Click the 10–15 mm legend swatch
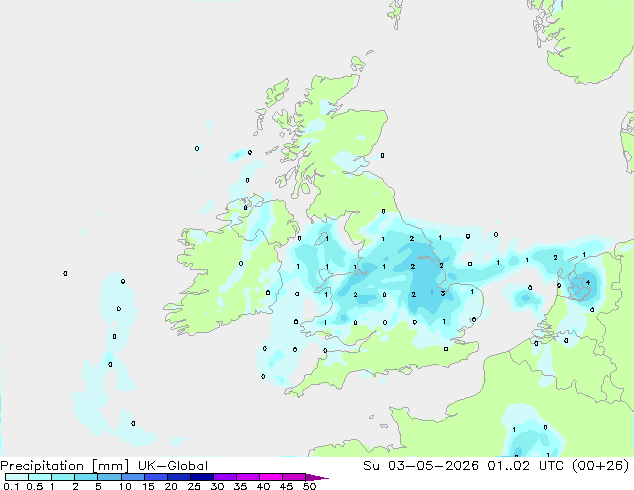 click(132, 477)
